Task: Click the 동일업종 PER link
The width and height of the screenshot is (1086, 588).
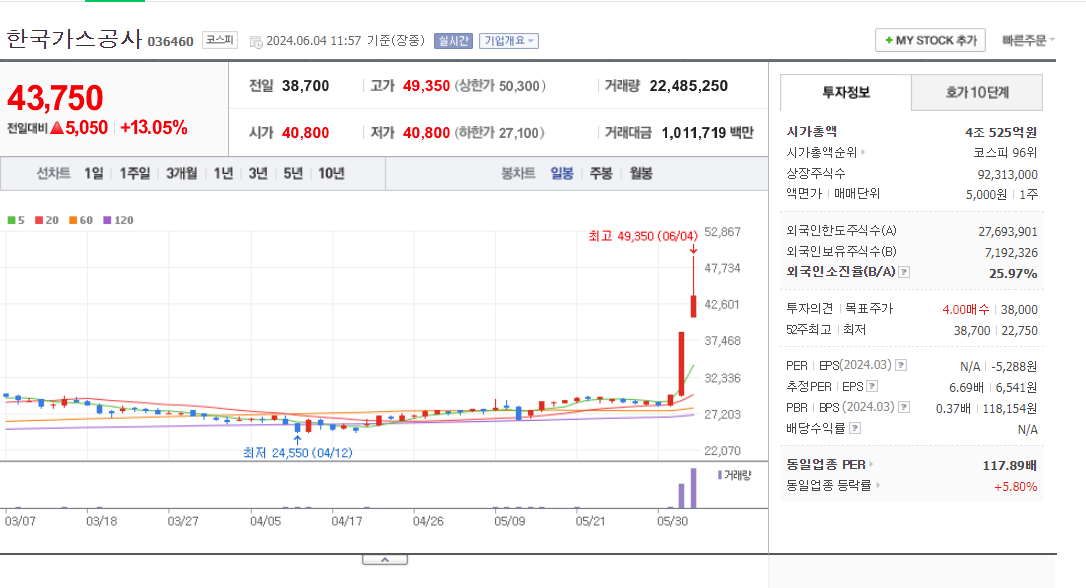Action: (x=826, y=464)
